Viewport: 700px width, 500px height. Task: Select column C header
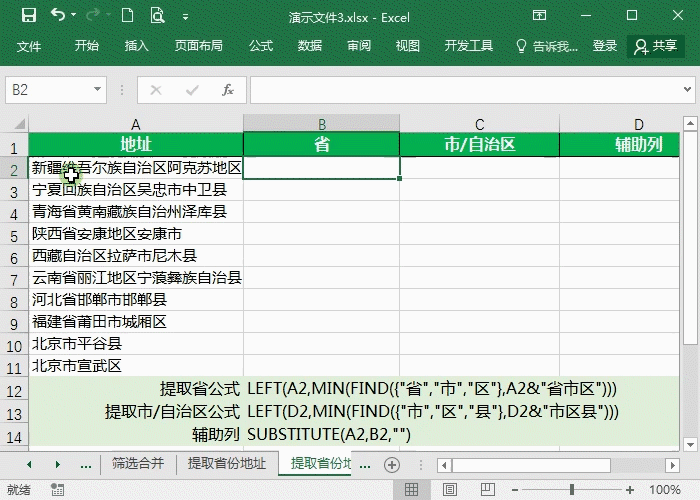click(x=479, y=124)
